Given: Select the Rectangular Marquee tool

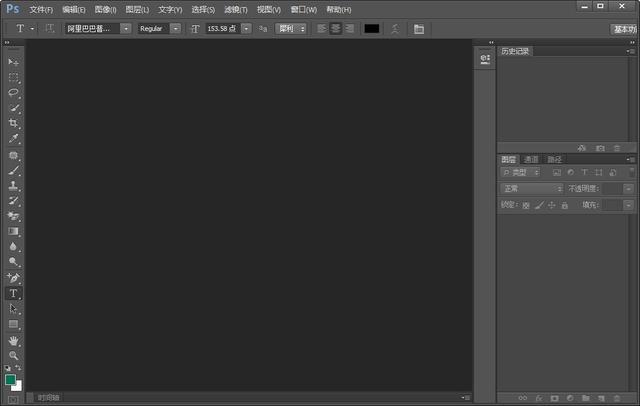Looking at the screenshot, I should point(13,77).
